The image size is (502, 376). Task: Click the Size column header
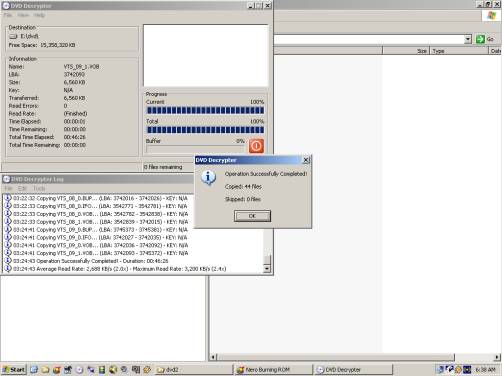coord(406,51)
